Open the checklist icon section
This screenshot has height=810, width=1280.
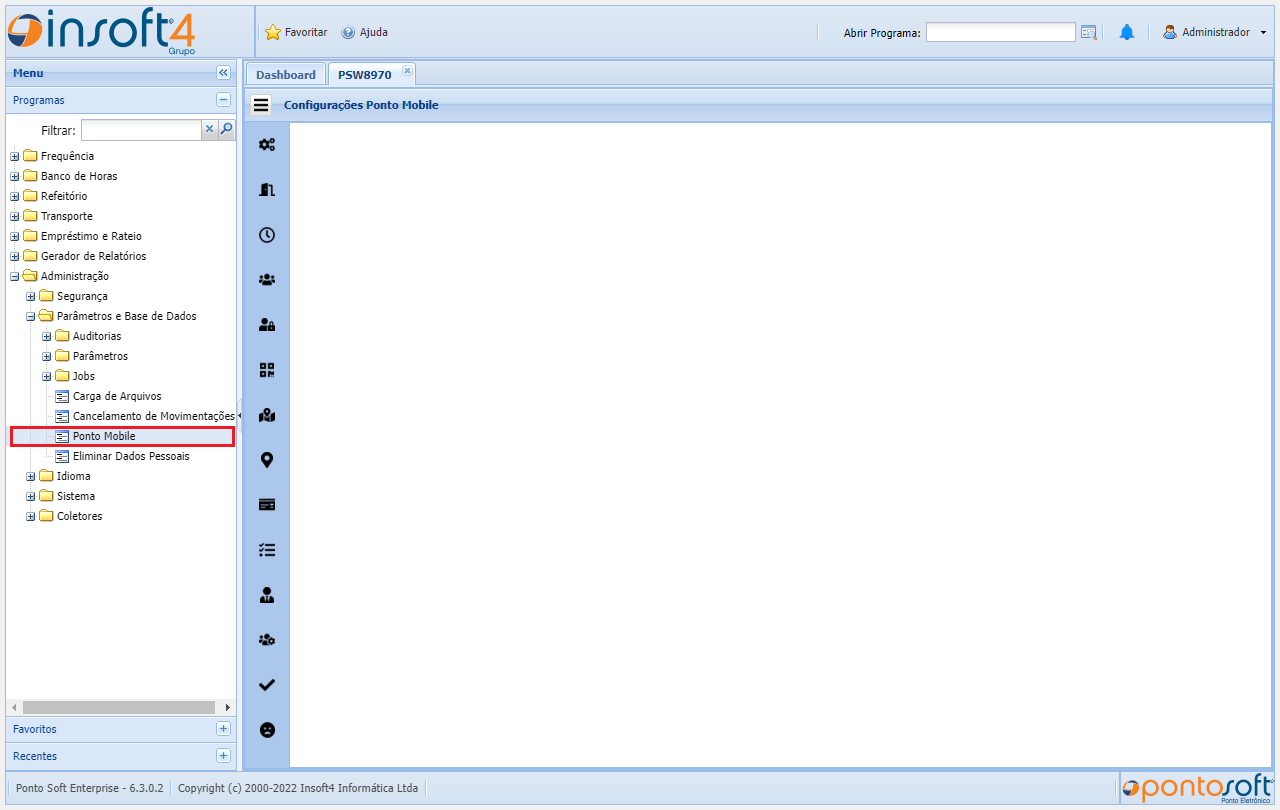(267, 550)
